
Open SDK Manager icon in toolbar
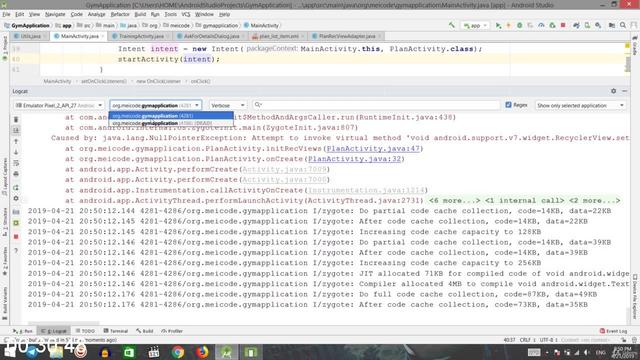click(x=598, y=25)
